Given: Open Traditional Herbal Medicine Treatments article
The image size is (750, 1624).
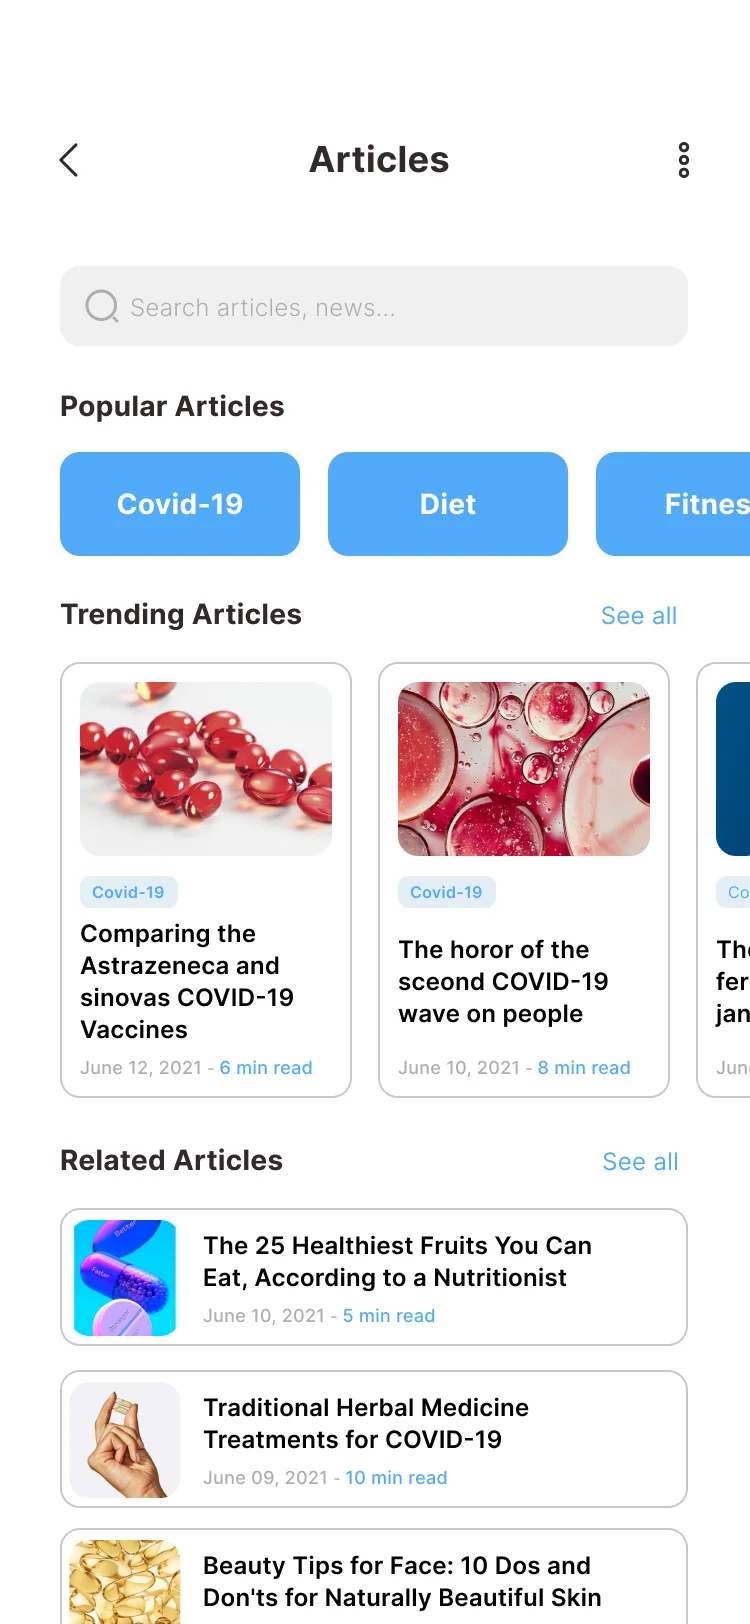Looking at the screenshot, I should tap(366, 1423).
